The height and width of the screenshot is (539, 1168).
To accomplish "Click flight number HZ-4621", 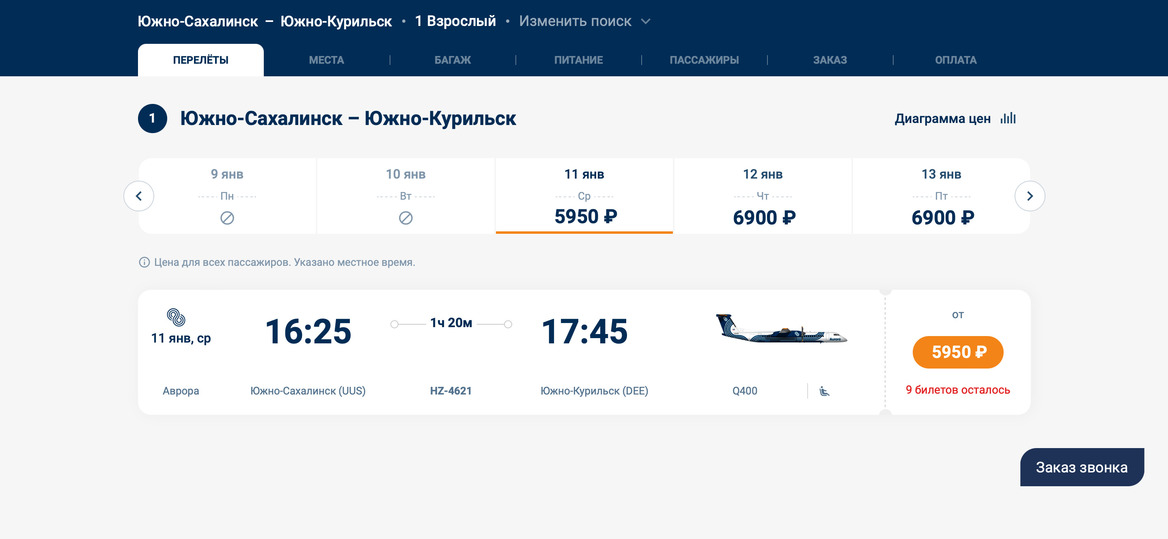I will (451, 391).
